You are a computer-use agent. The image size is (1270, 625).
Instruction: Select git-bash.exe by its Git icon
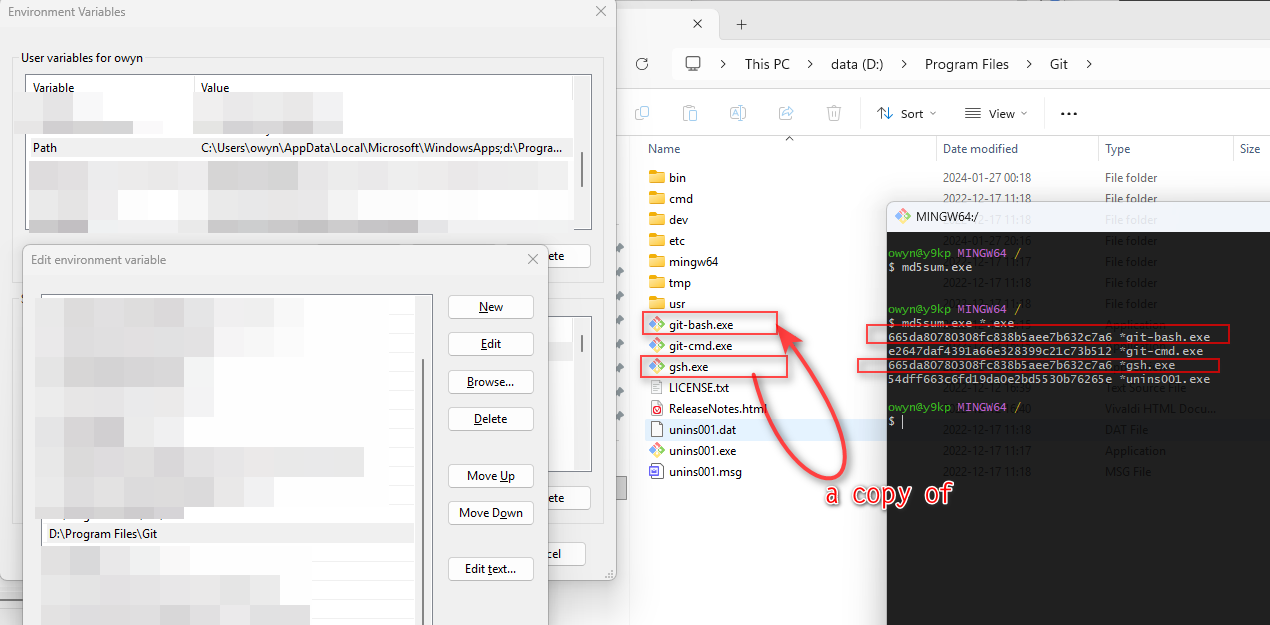[x=655, y=323]
